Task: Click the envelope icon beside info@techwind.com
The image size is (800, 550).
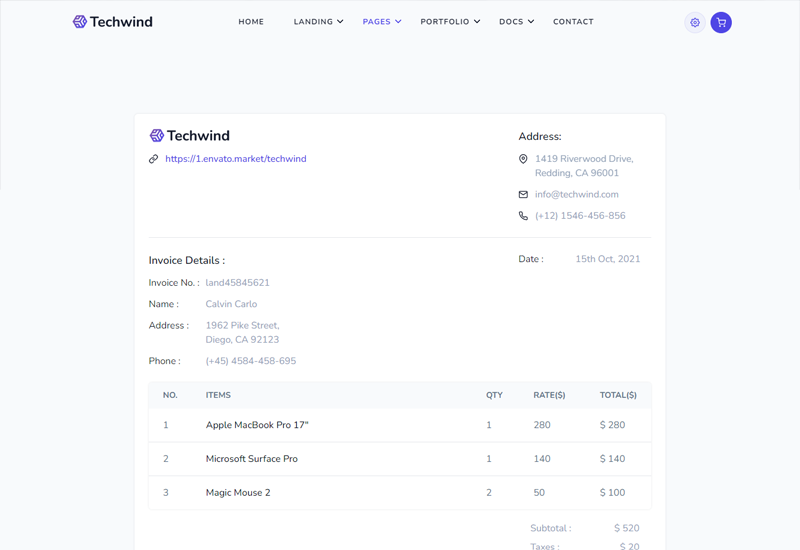Action: pyautogui.click(x=523, y=194)
